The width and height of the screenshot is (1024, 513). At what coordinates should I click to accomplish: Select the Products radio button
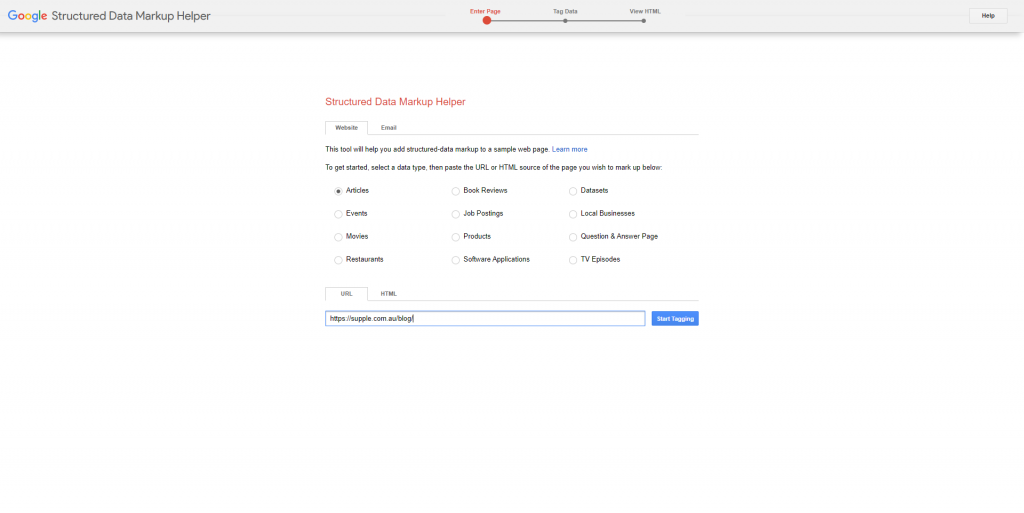tap(456, 237)
